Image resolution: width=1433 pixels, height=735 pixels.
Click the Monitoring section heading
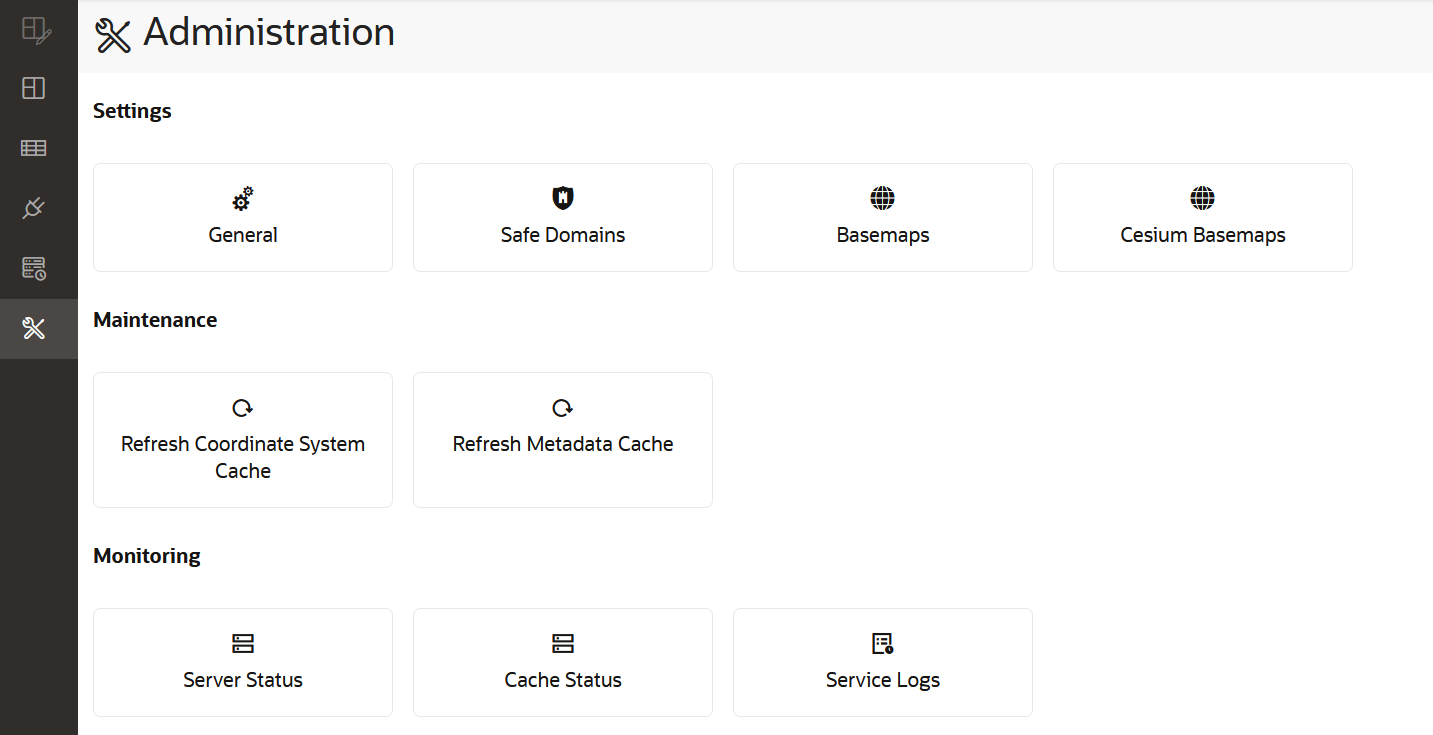click(x=147, y=556)
